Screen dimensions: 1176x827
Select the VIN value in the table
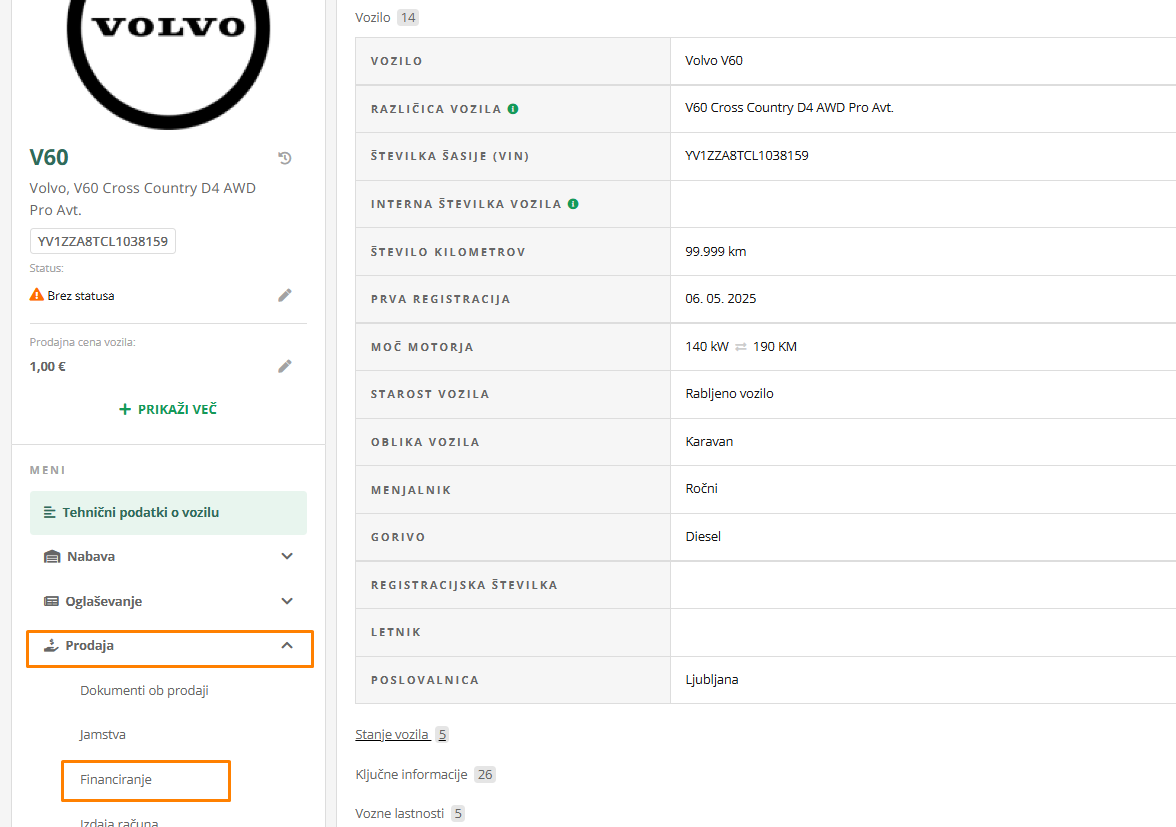[x=746, y=156]
